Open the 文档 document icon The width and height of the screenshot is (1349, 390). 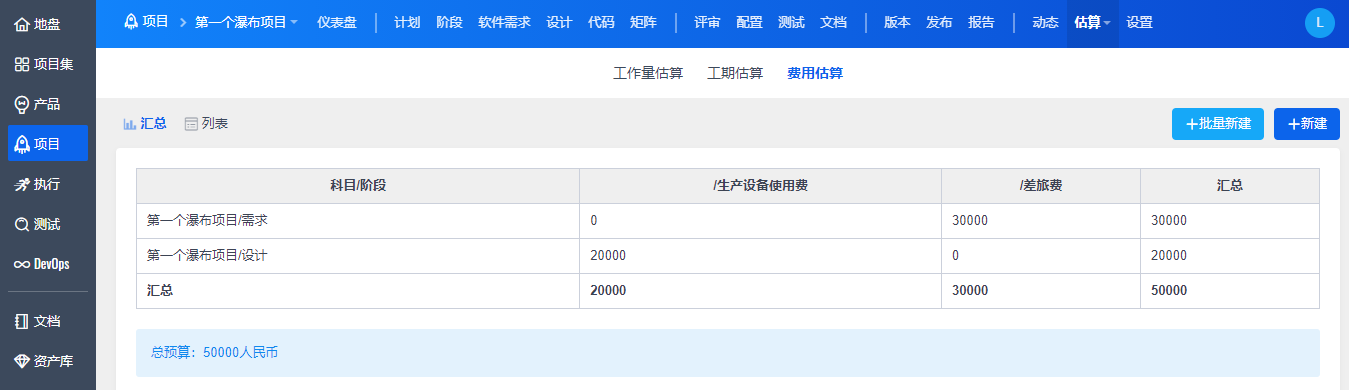coord(22,321)
